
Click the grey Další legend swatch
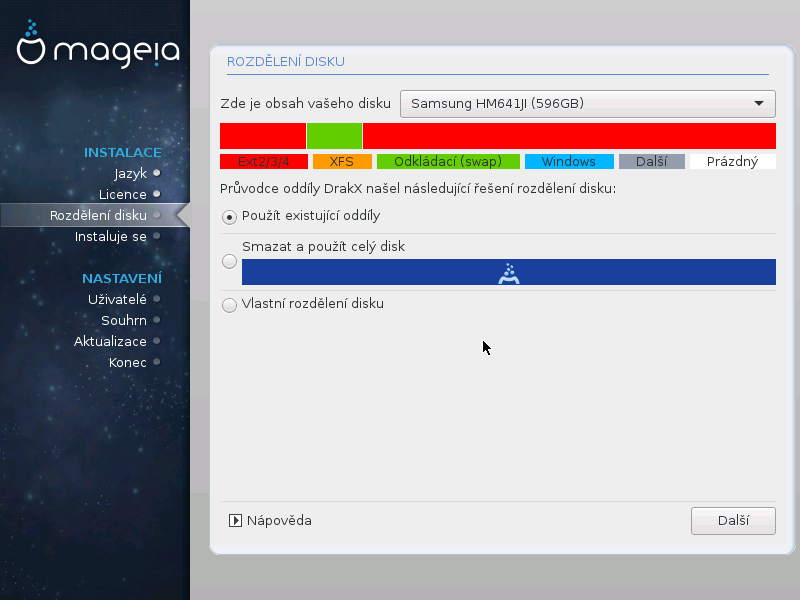(652, 162)
